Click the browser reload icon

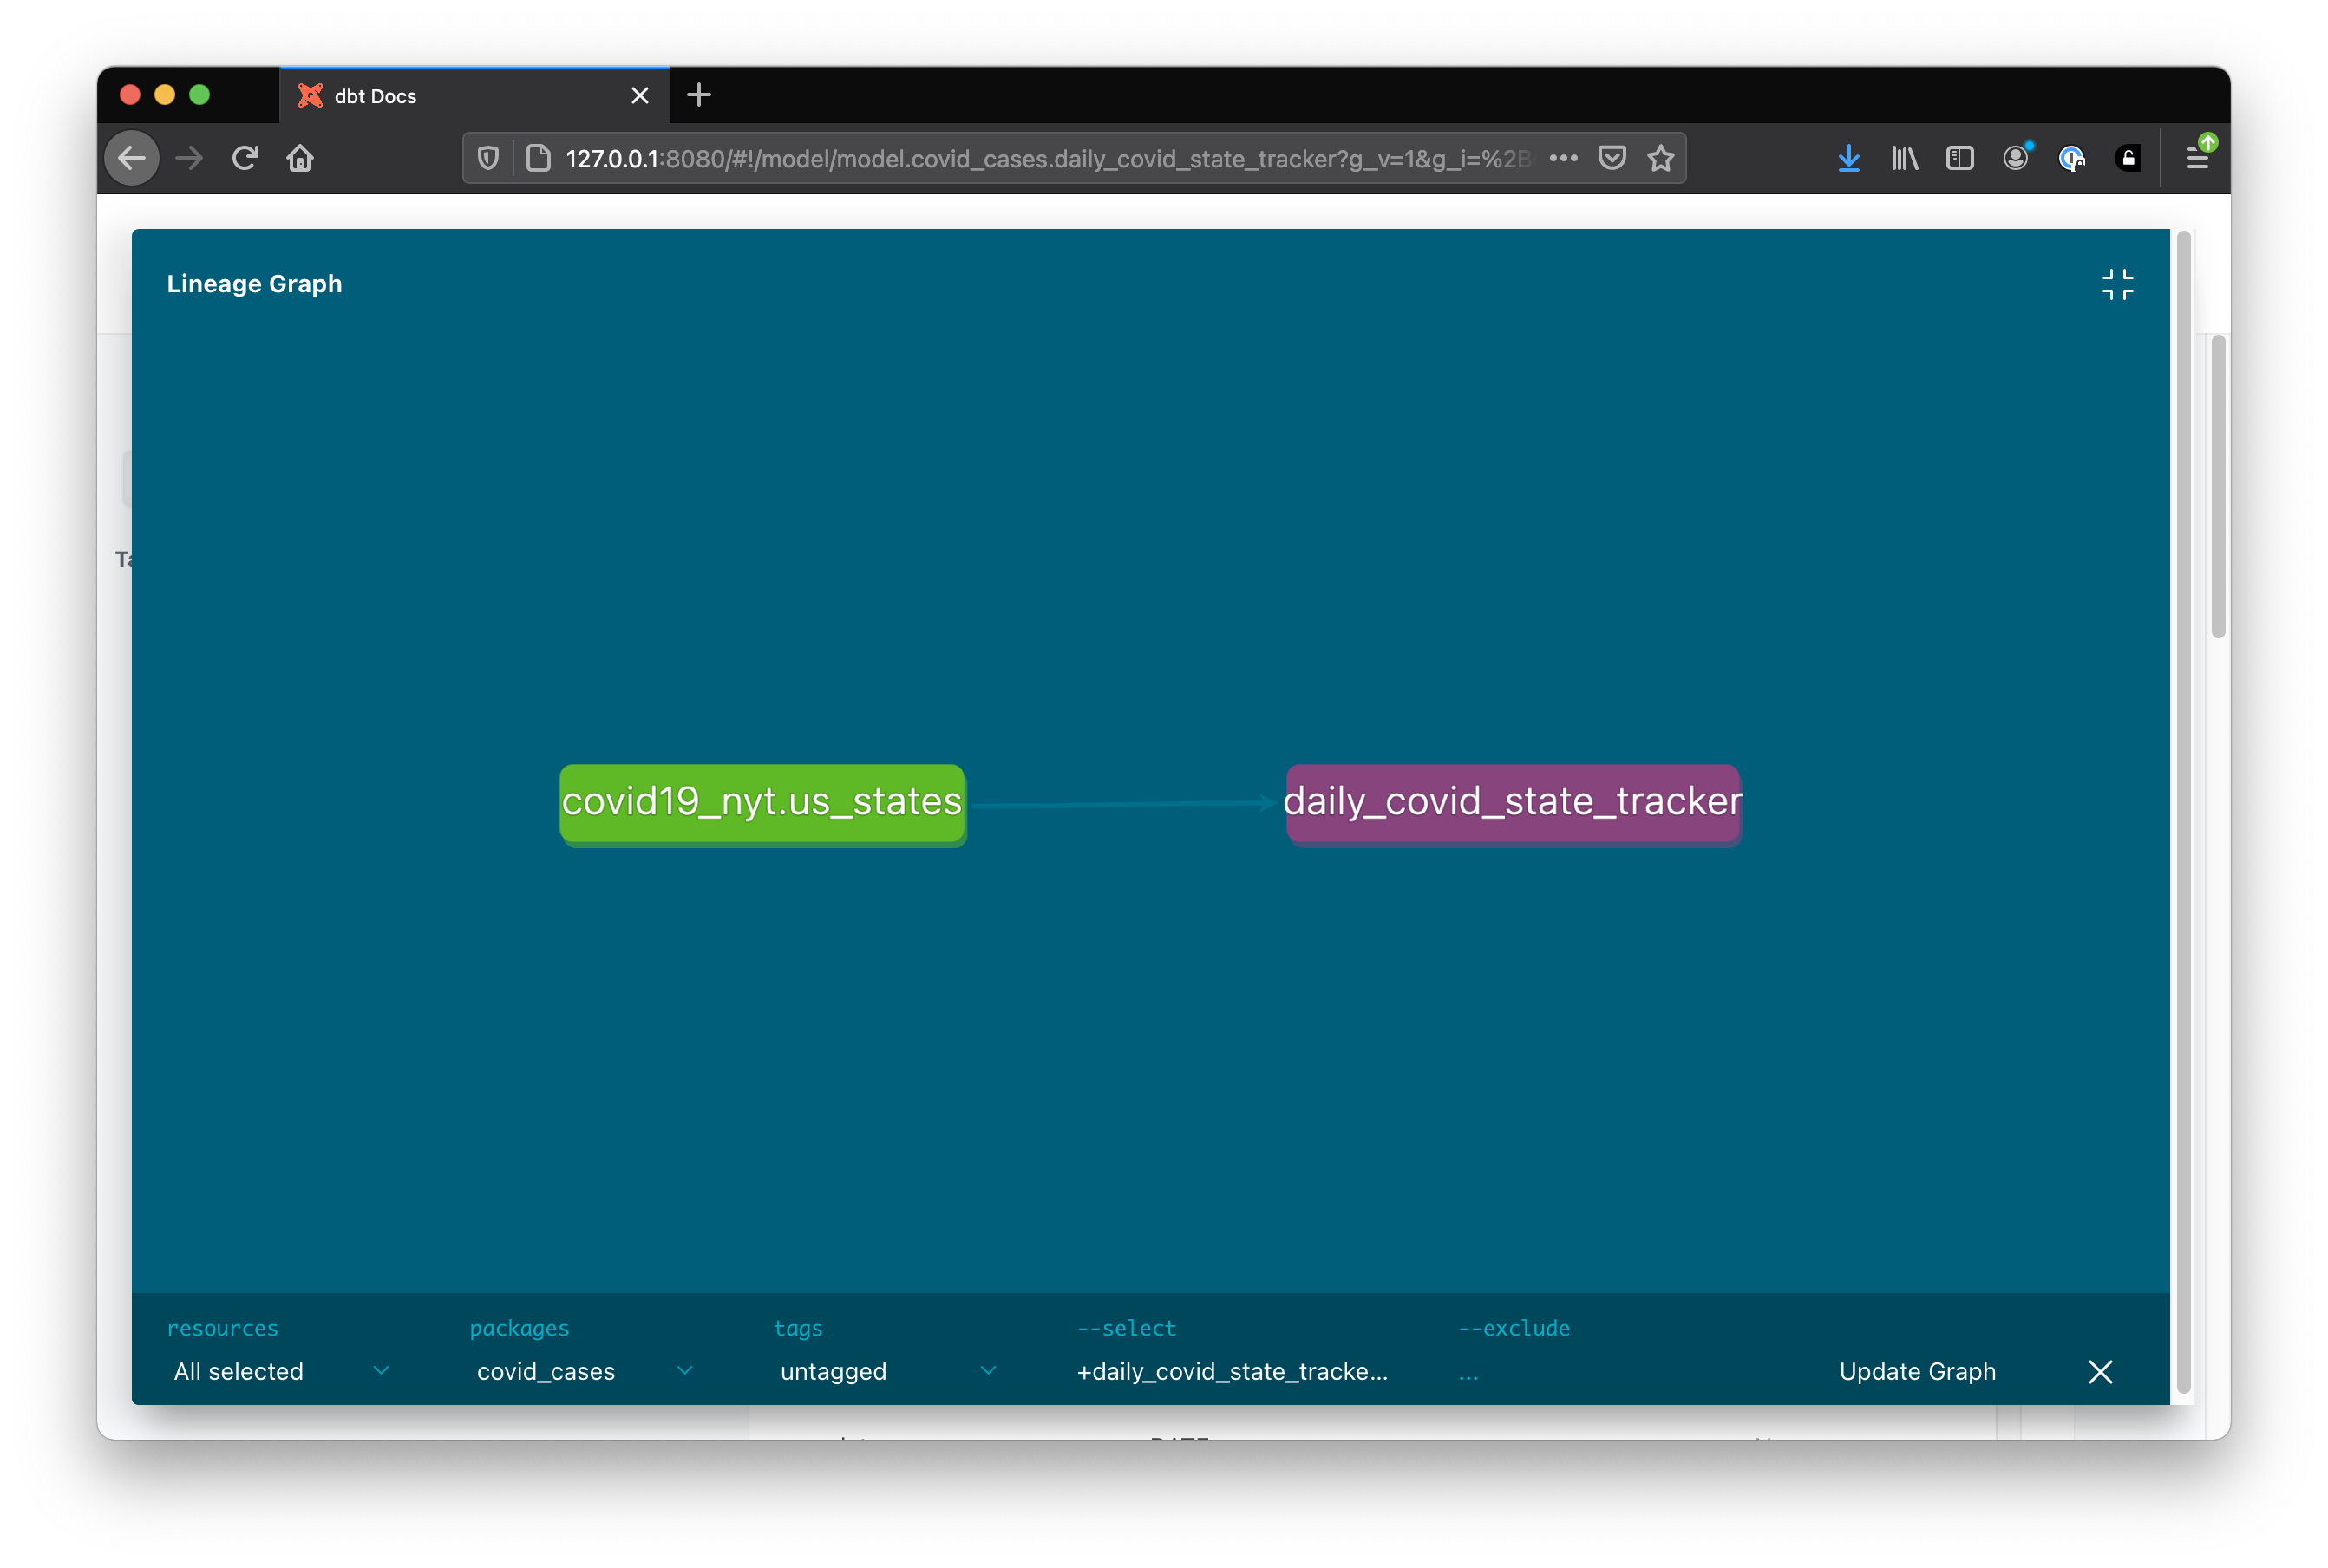pyautogui.click(x=245, y=160)
